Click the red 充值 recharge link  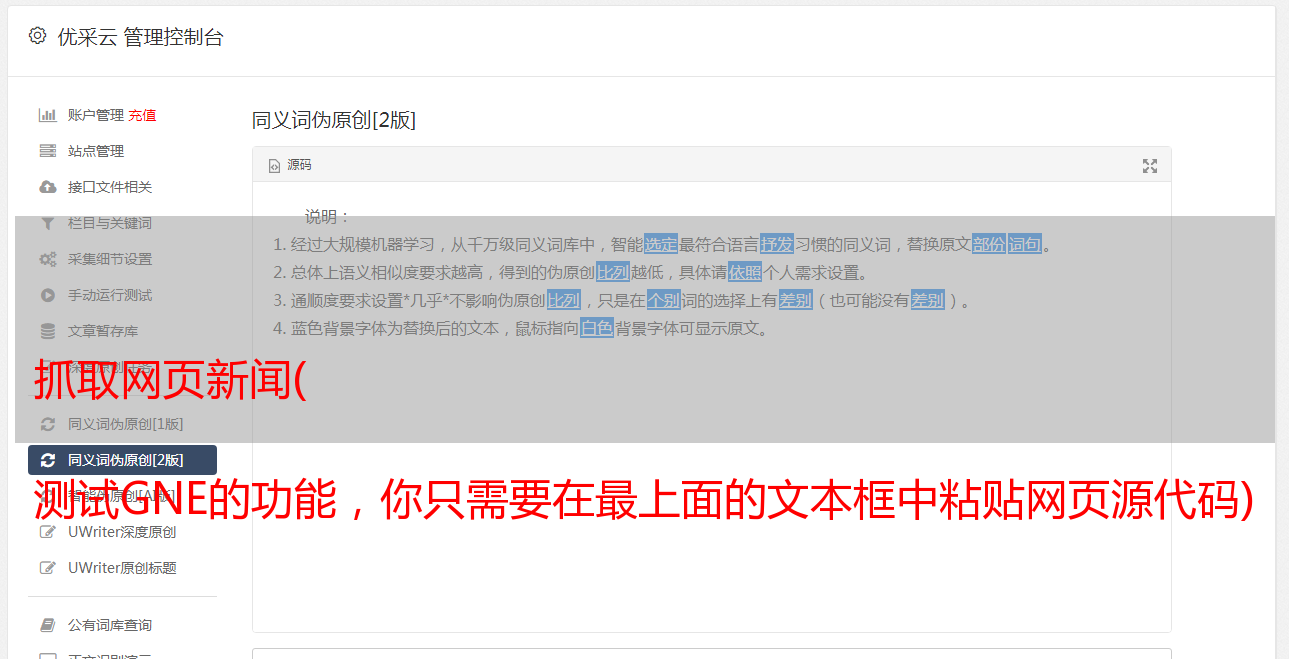(x=142, y=115)
